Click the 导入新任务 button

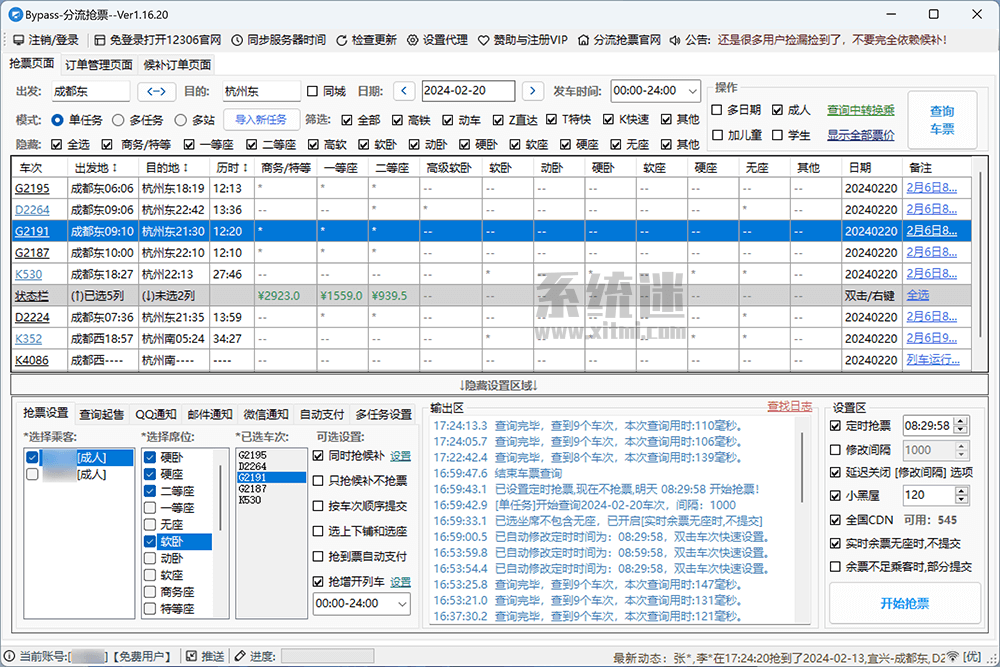(x=261, y=119)
